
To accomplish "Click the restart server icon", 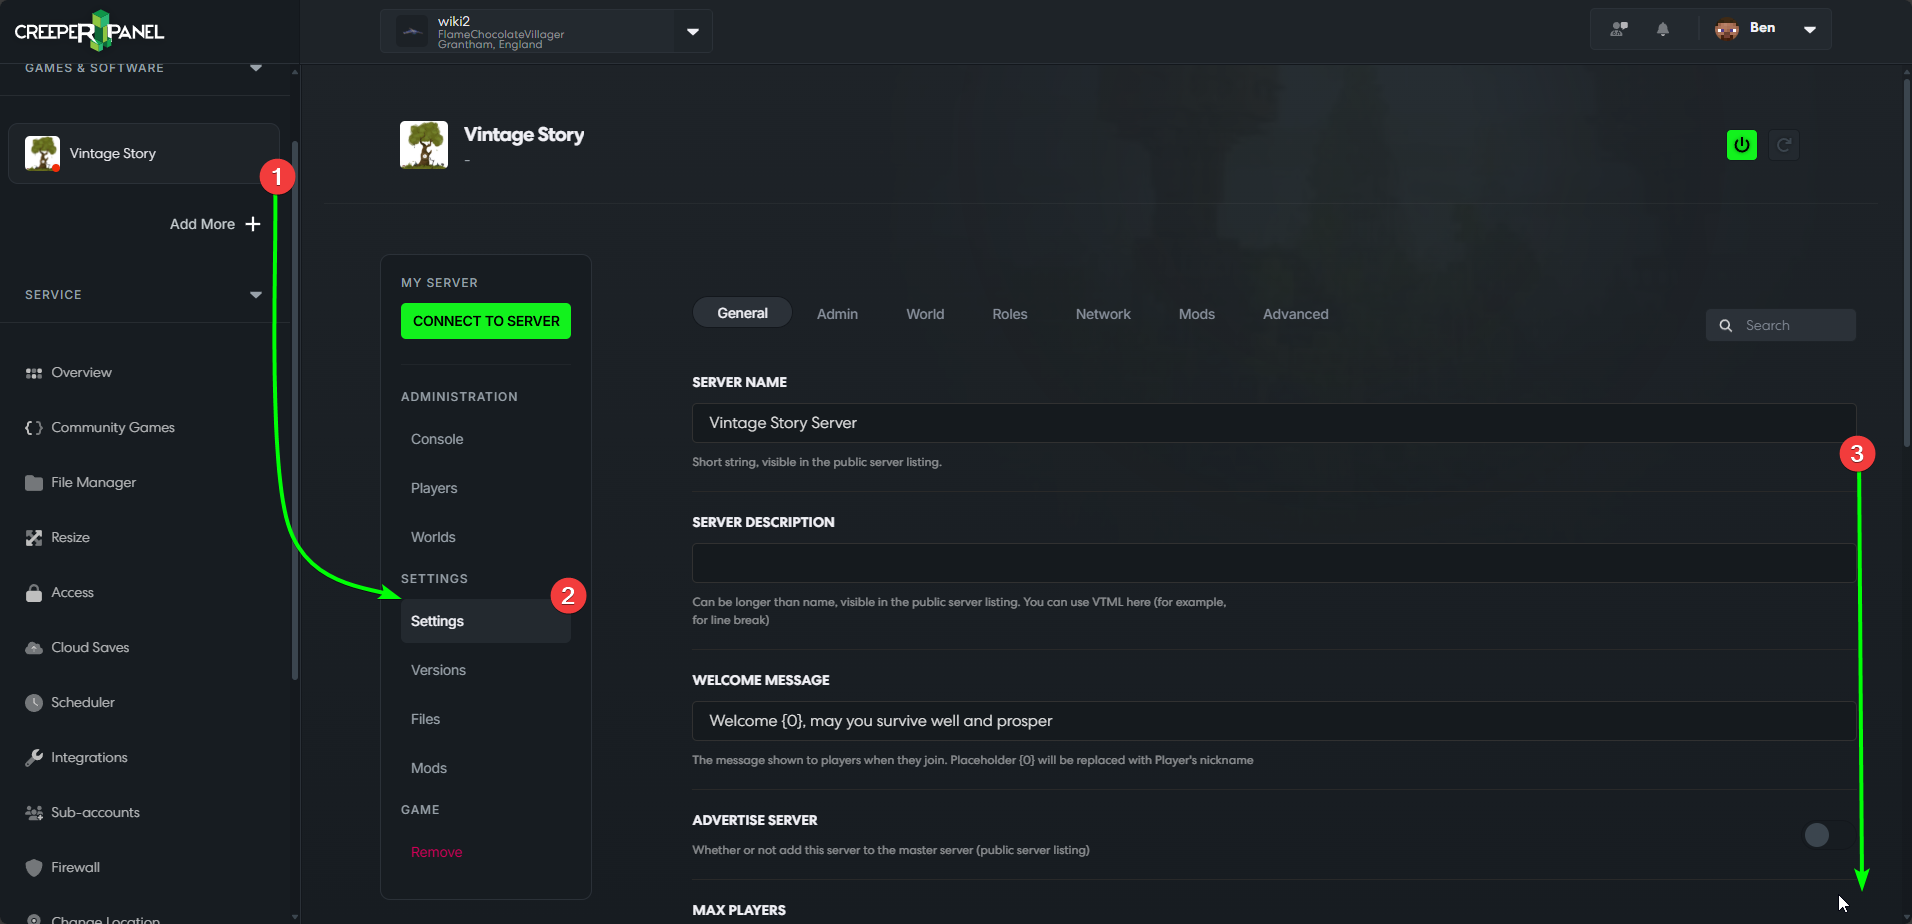I will pyautogui.click(x=1784, y=145).
